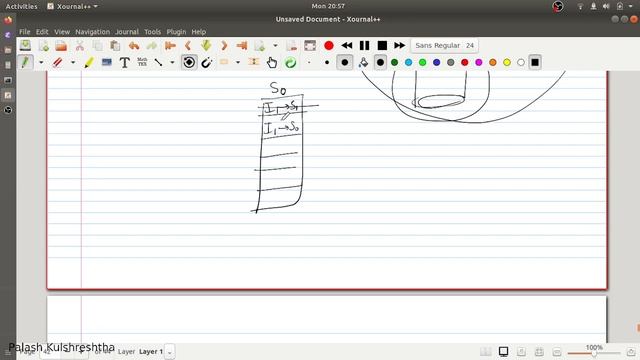Select the Insert Image tool
The width and height of the screenshot is (640, 360).
107,62
